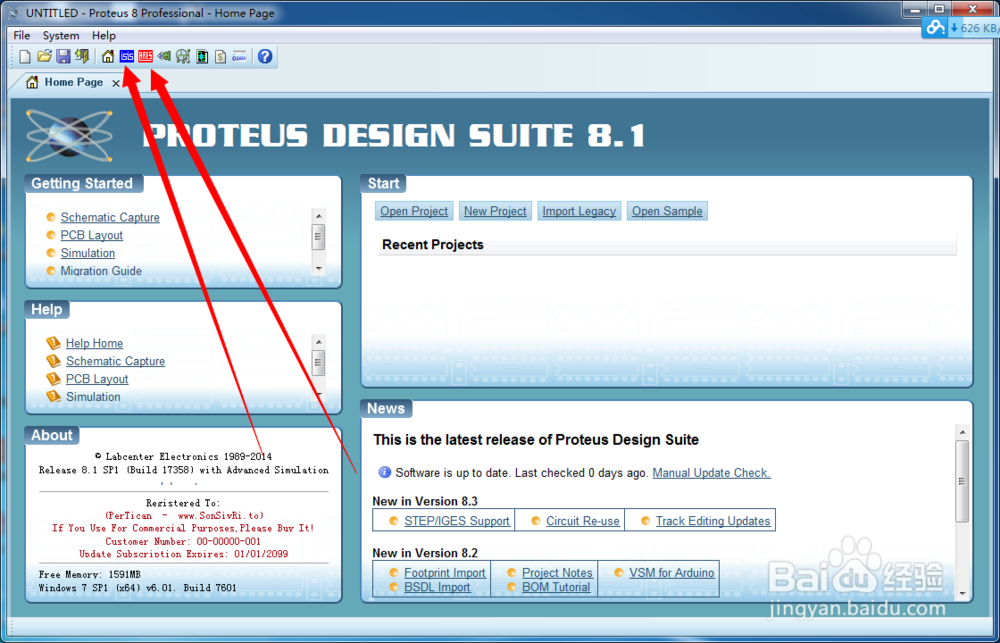The height and width of the screenshot is (643, 1000).
Task: Click the News panel scroll-down arrow
Action: click(962, 593)
